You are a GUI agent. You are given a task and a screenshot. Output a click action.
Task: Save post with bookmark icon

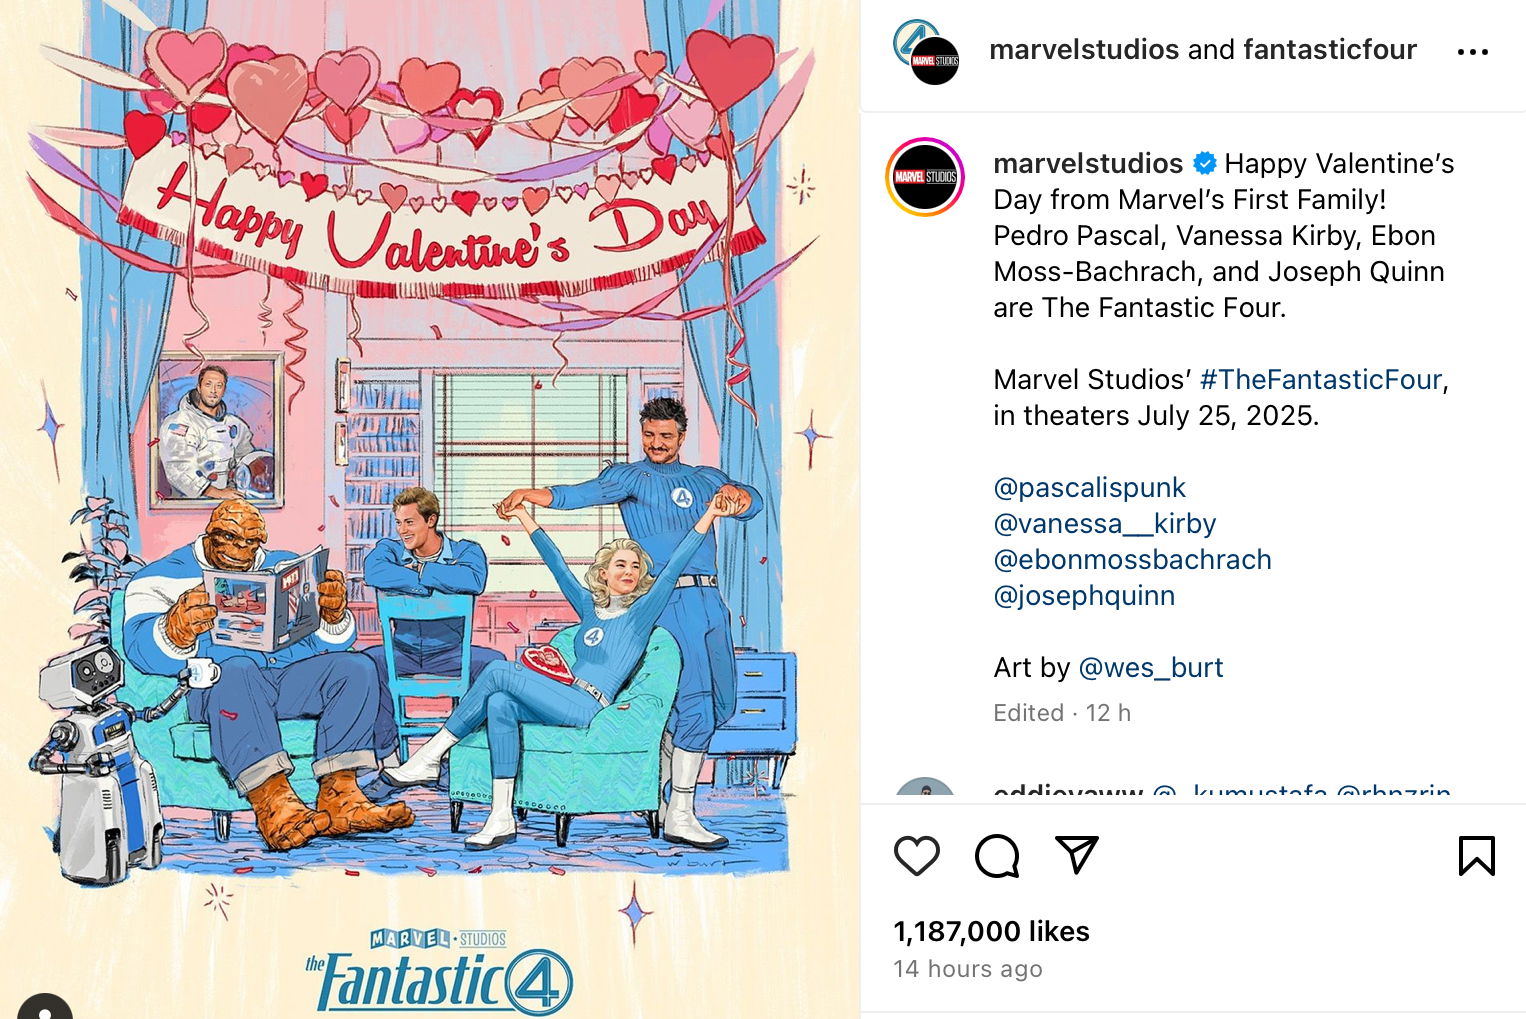pyautogui.click(x=1476, y=856)
